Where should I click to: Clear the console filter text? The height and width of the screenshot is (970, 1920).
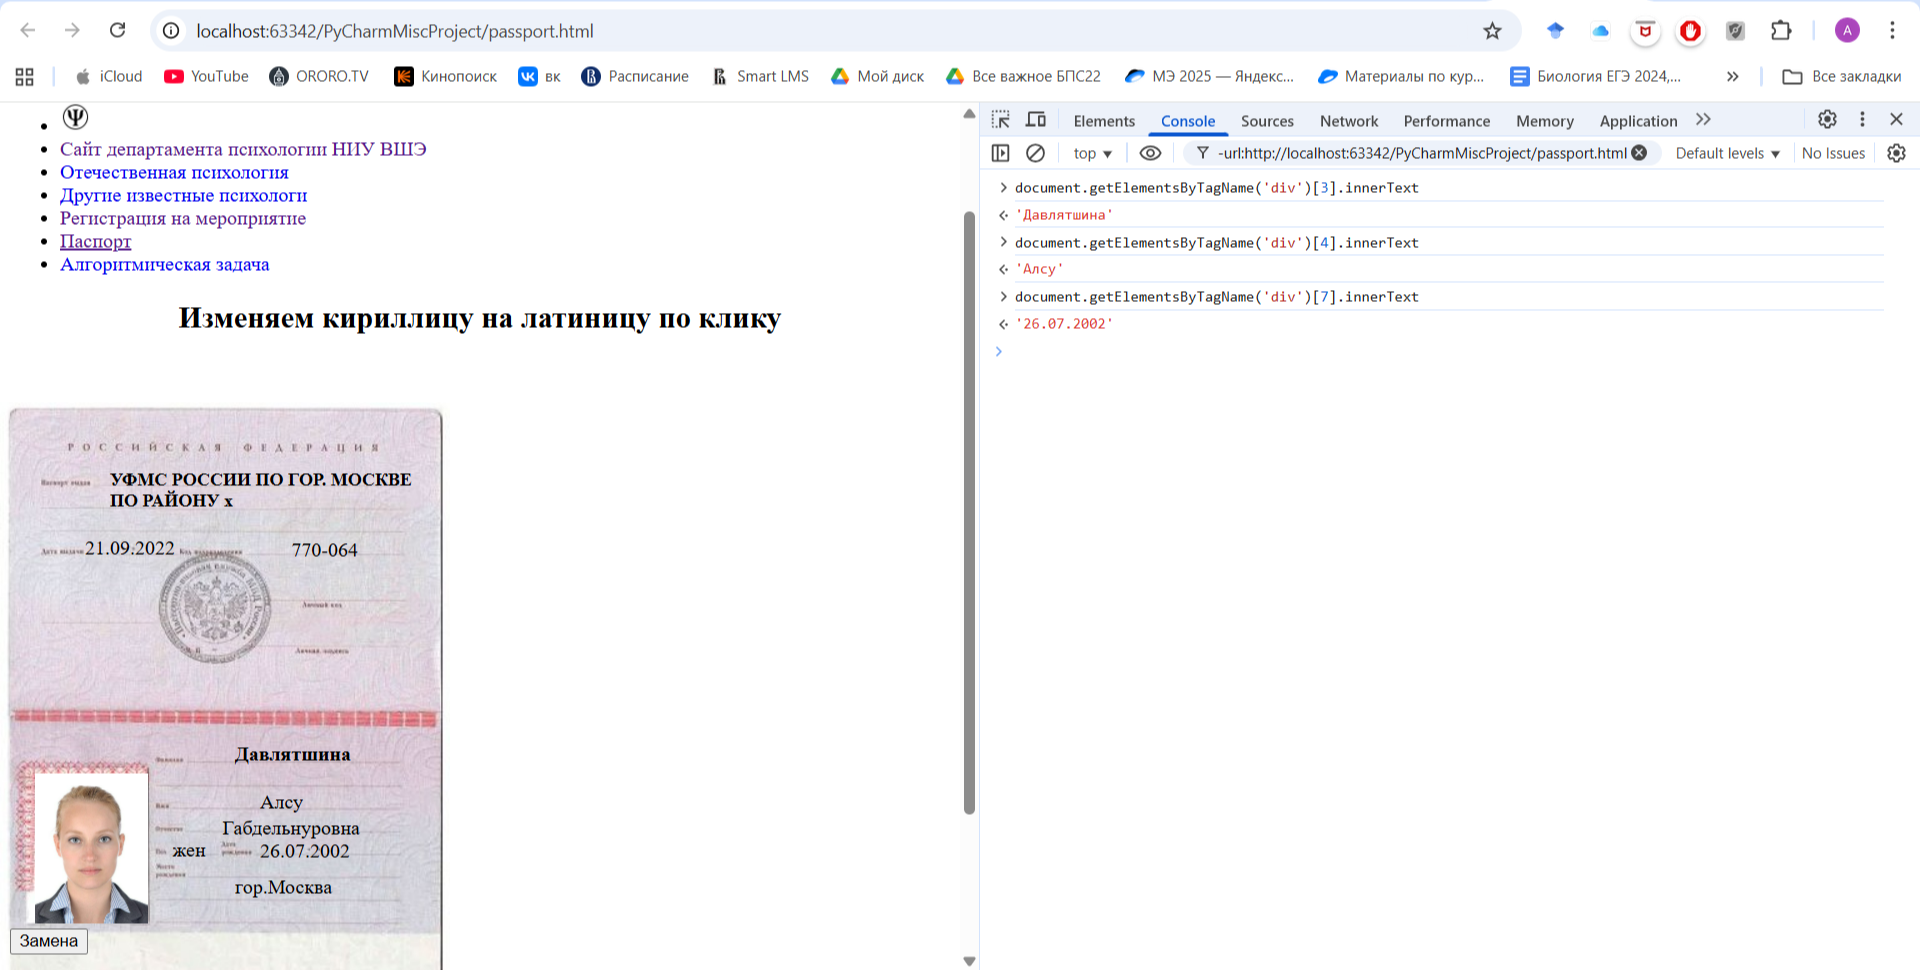[1639, 153]
